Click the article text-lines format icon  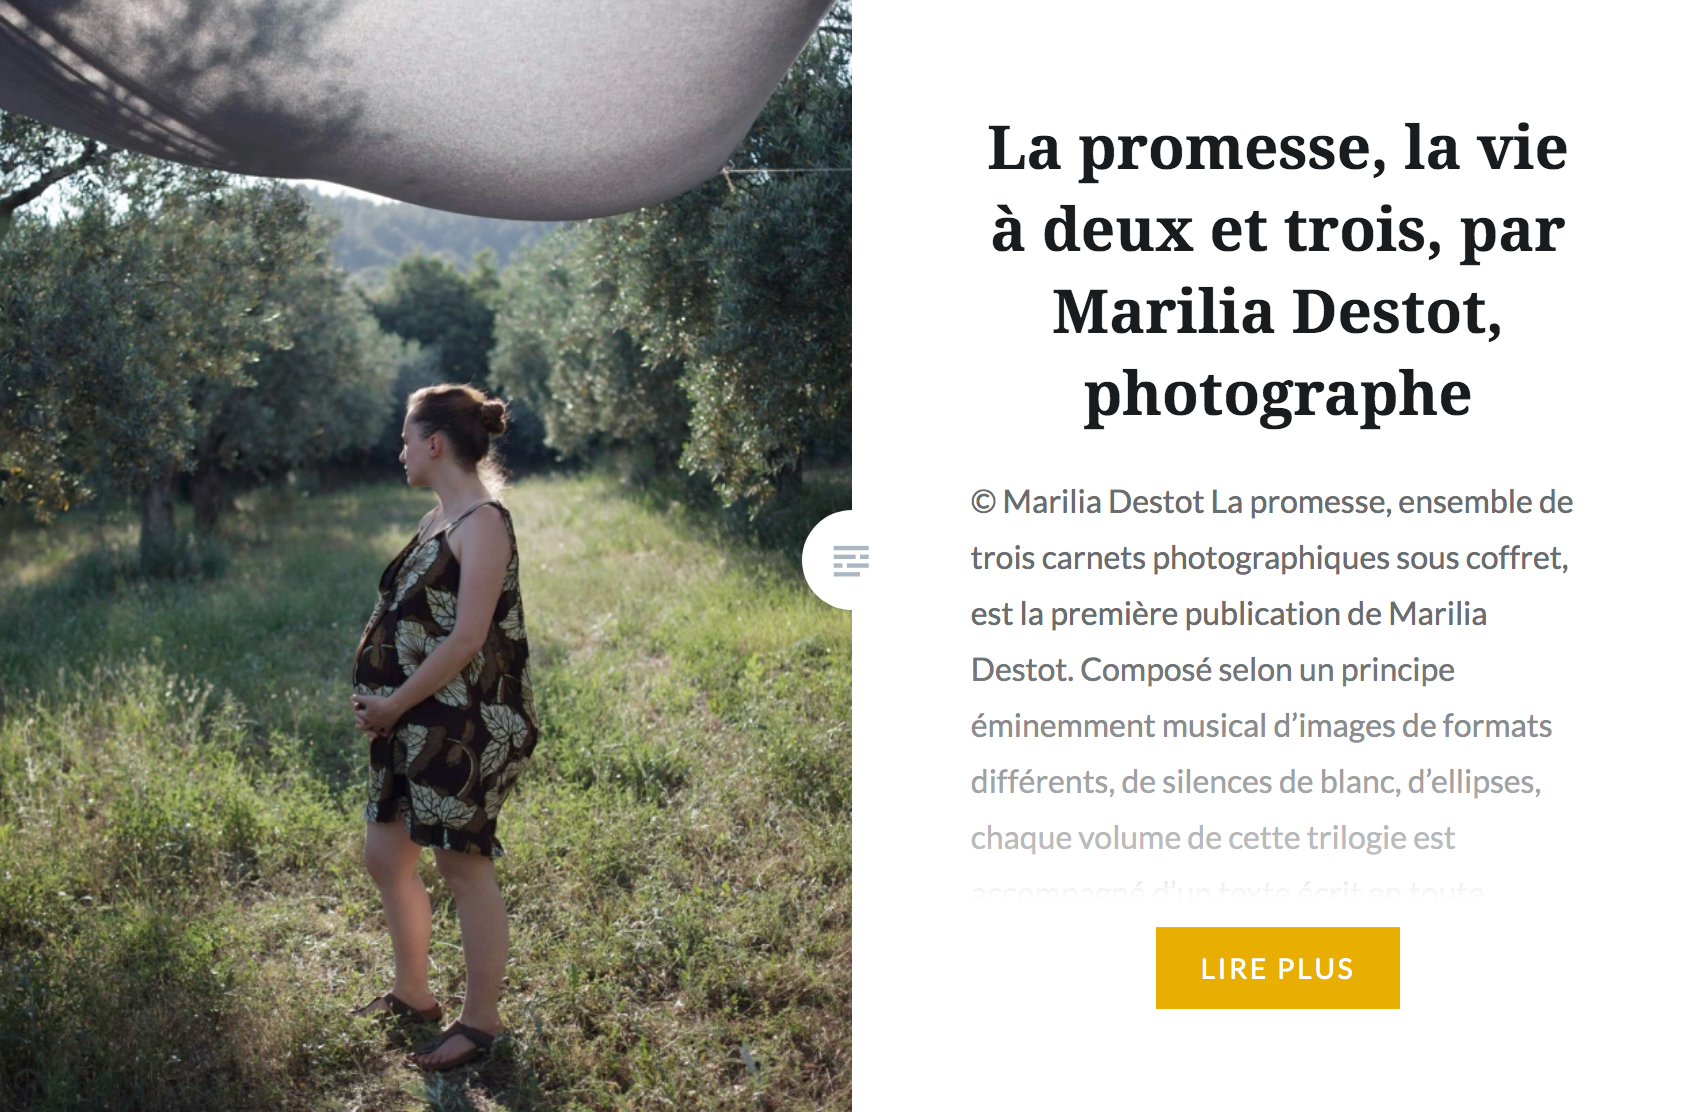[x=851, y=561]
